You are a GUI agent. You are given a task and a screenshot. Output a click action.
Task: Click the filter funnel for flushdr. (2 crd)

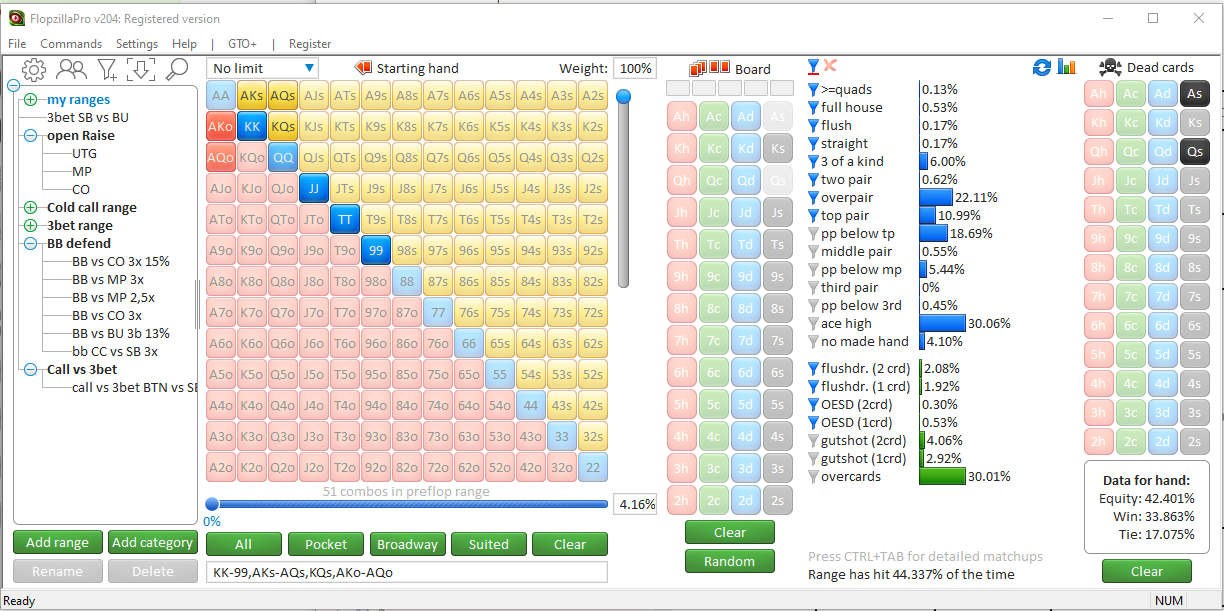813,368
